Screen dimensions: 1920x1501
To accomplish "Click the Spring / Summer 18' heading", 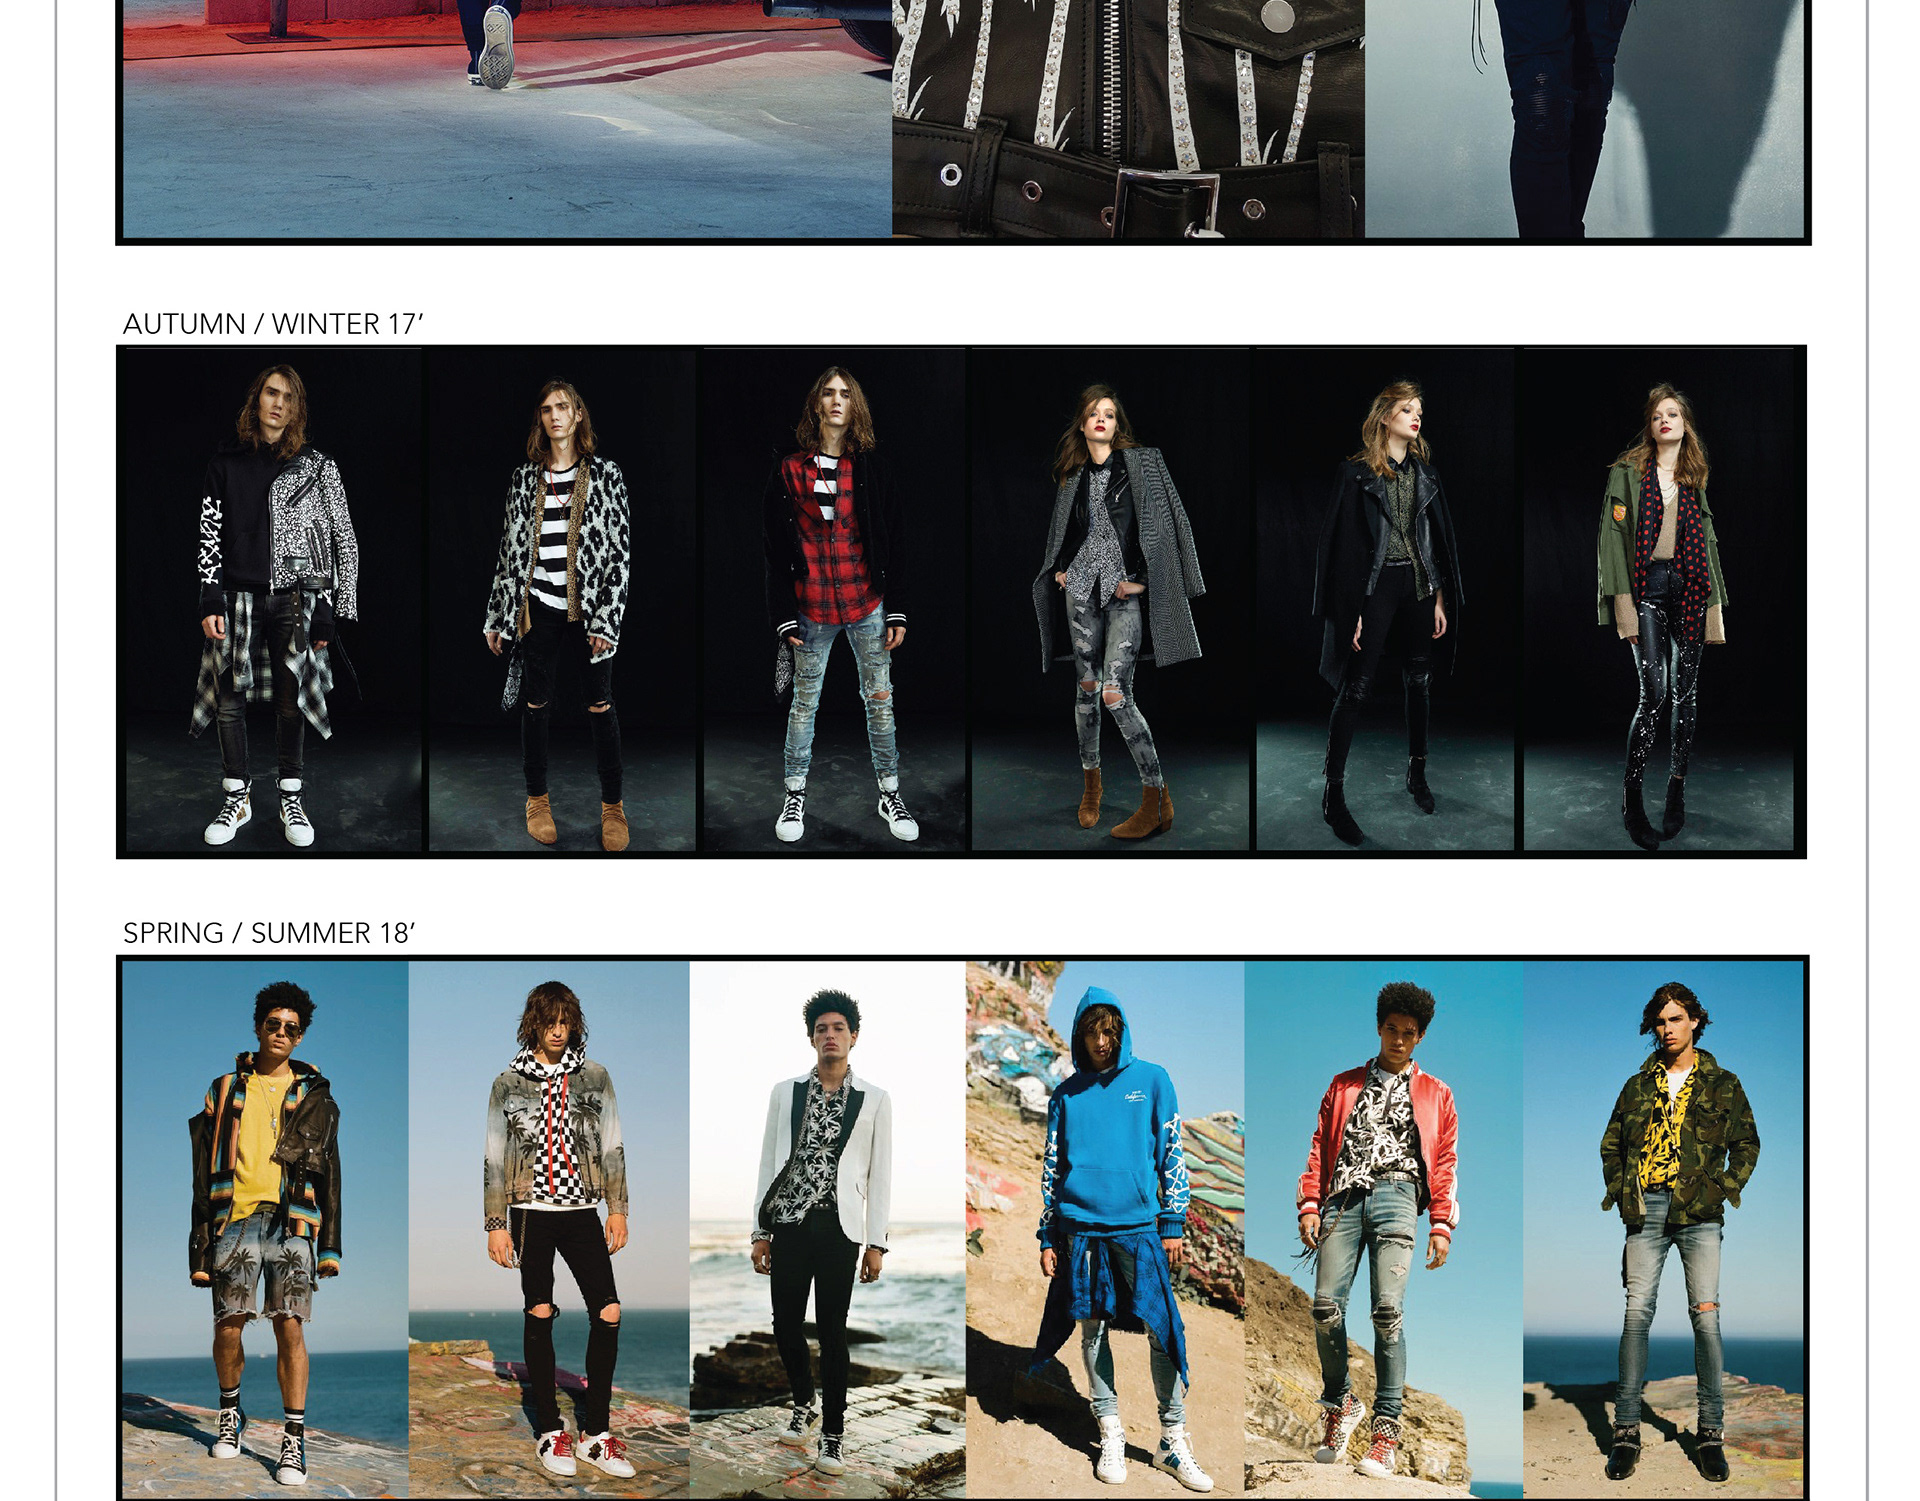I will [268, 933].
